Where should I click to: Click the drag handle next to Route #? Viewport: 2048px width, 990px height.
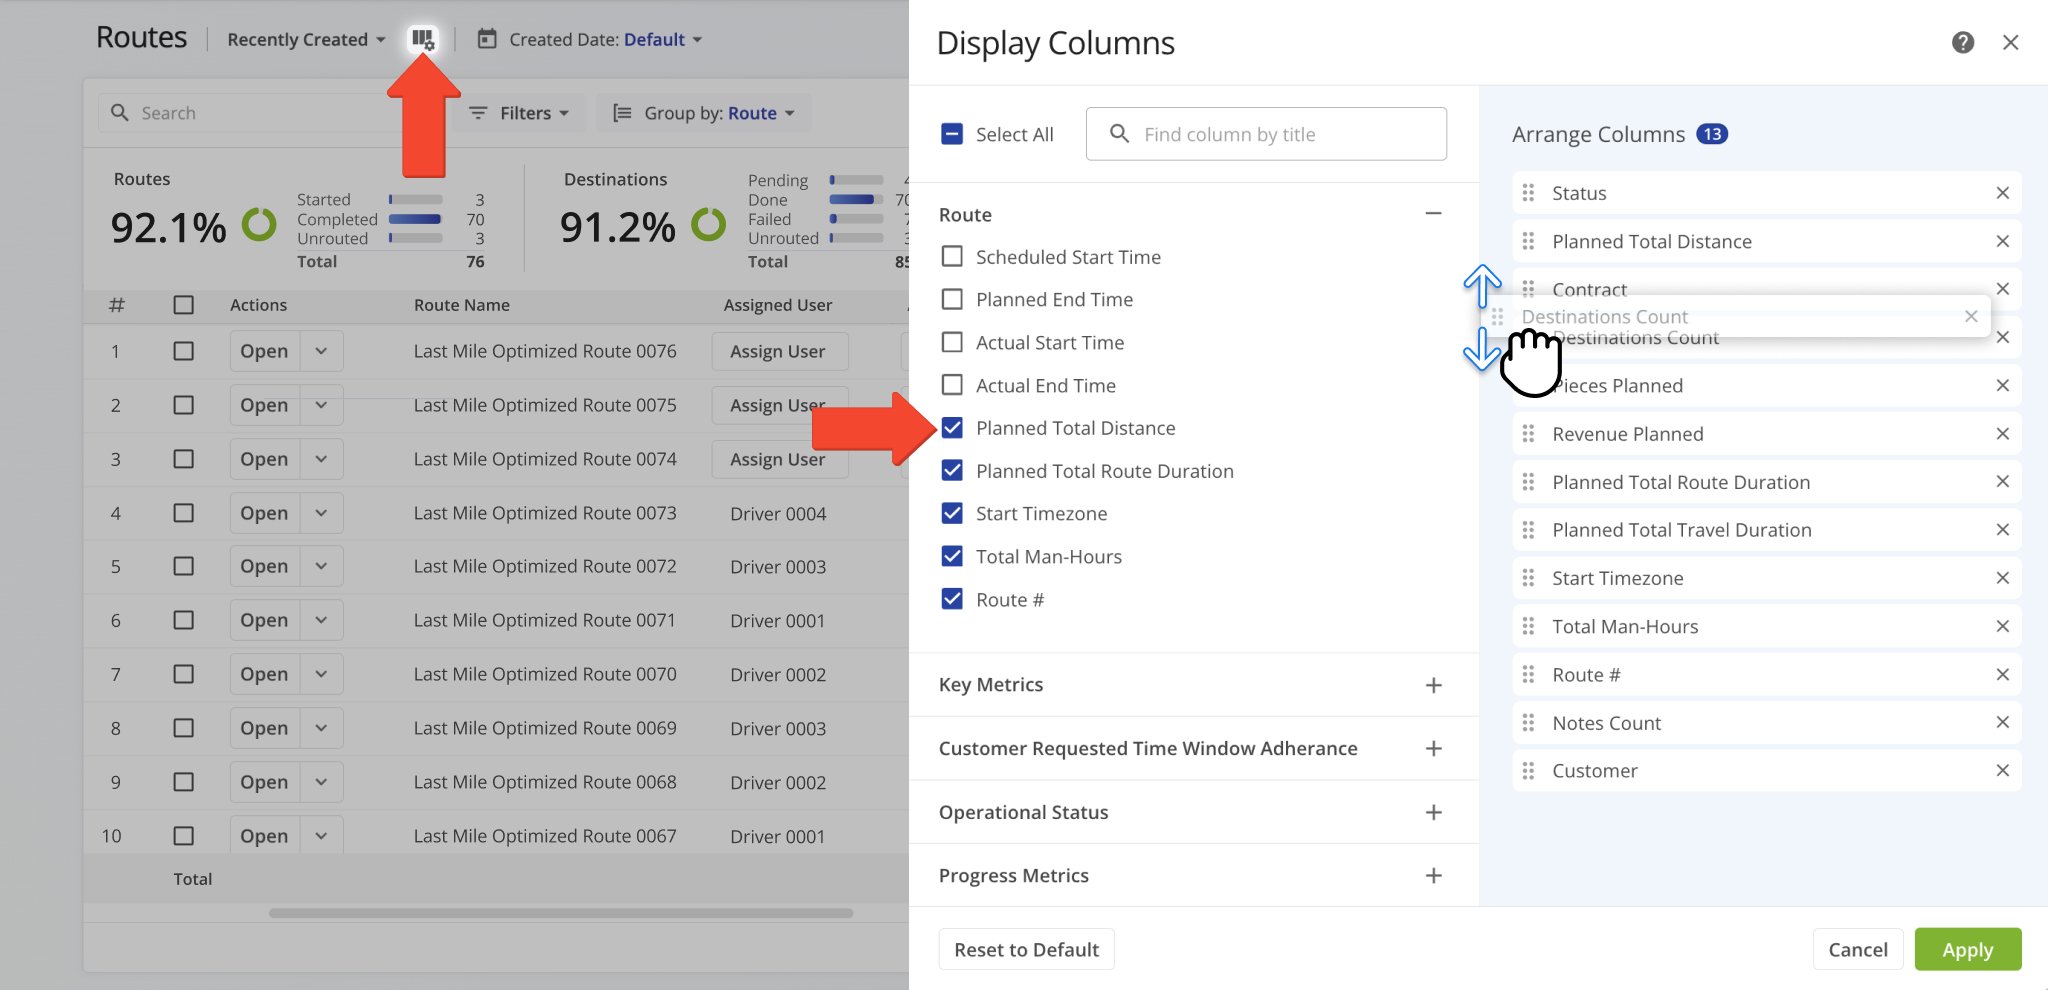coord(1528,674)
